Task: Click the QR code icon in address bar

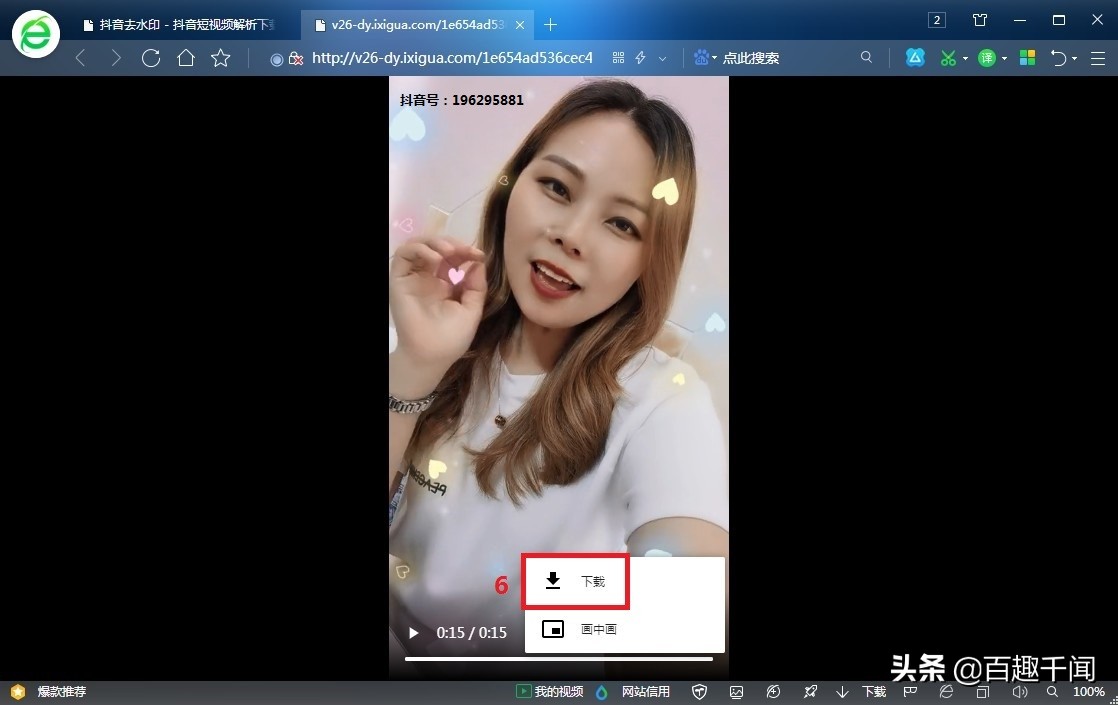Action: click(x=618, y=57)
